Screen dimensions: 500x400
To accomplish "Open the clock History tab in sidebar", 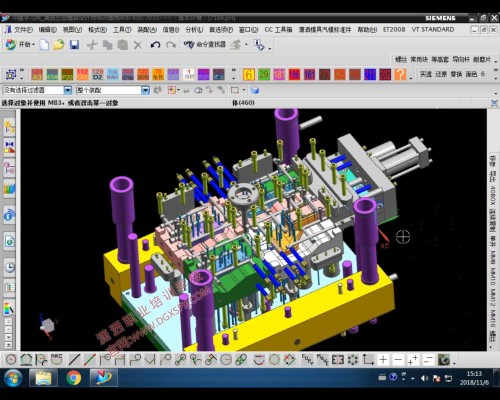I will 10,267.
